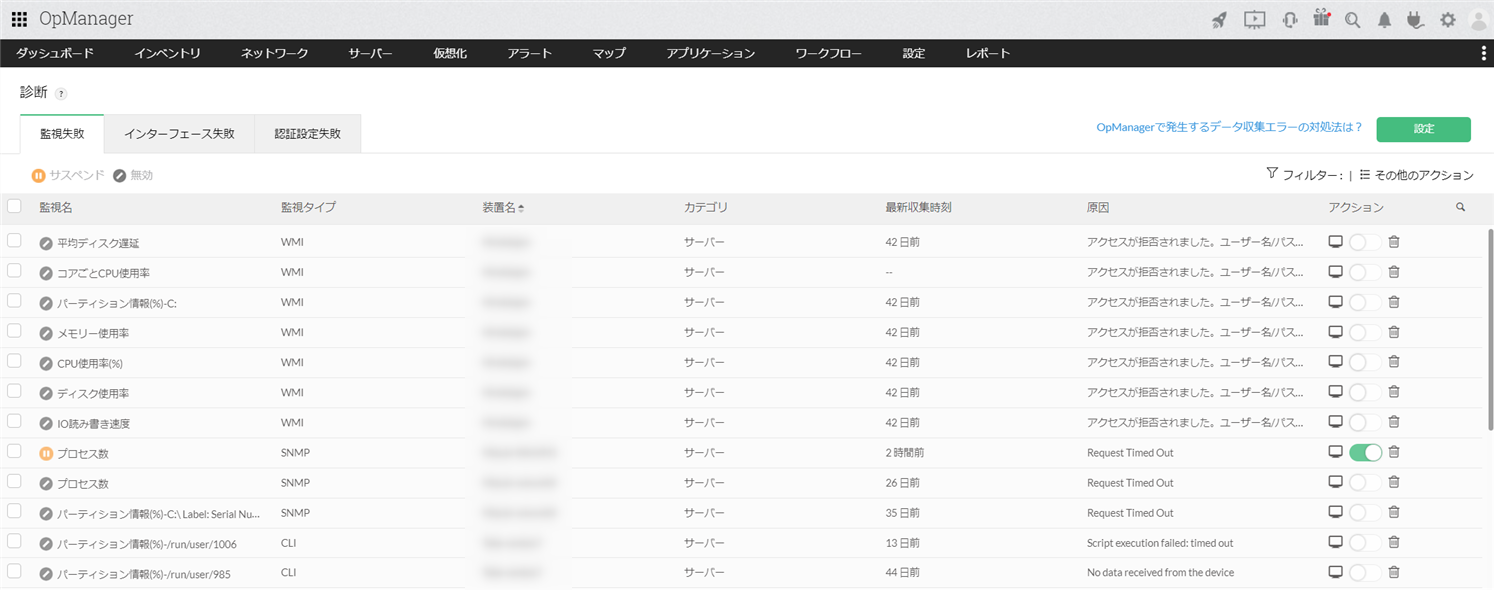
Task: Click the gift box icon
Action: [x=1322, y=18]
